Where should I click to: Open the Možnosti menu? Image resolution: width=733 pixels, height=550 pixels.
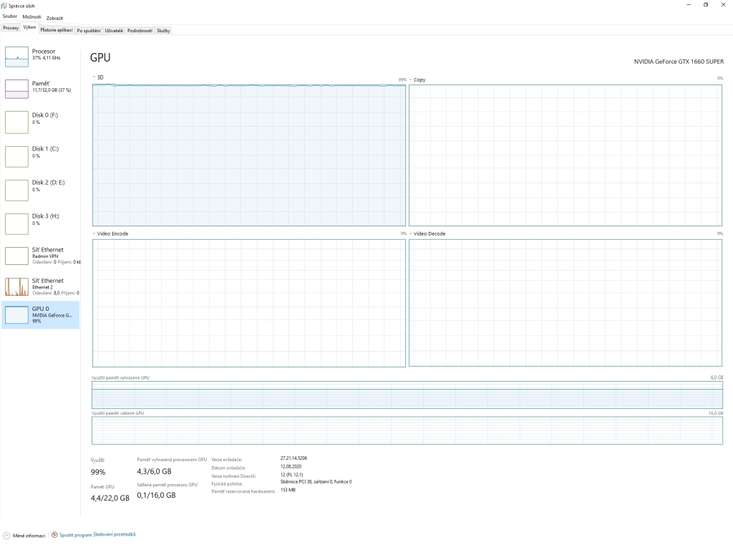(32, 17)
